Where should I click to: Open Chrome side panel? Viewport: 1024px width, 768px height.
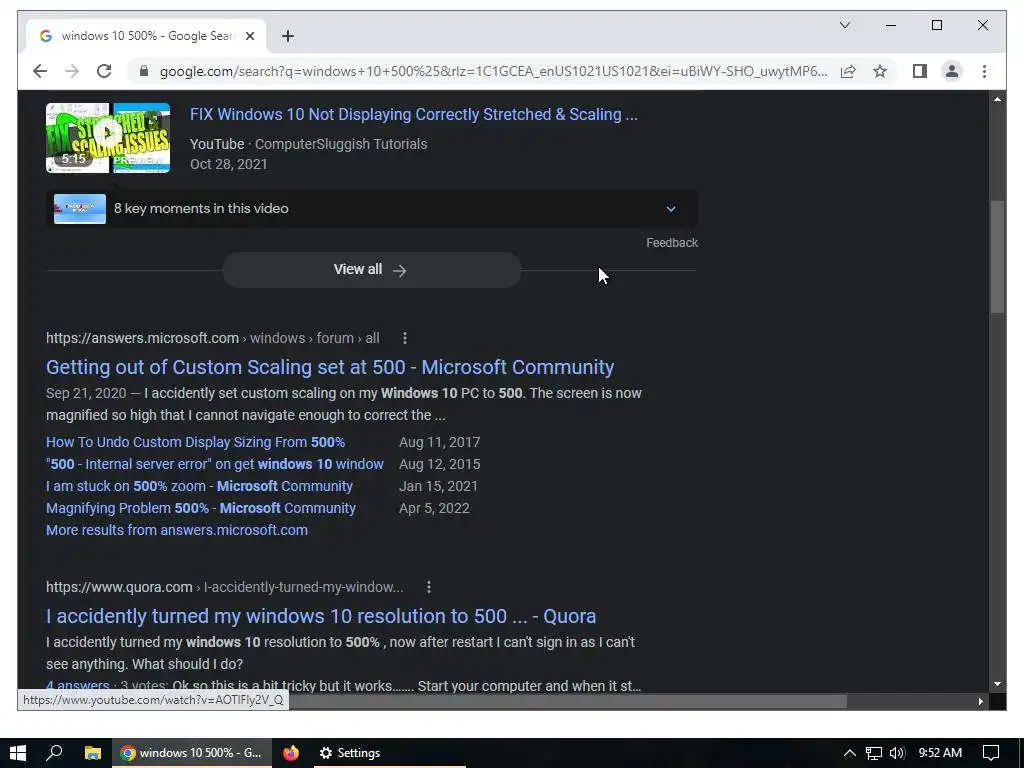[920, 71]
